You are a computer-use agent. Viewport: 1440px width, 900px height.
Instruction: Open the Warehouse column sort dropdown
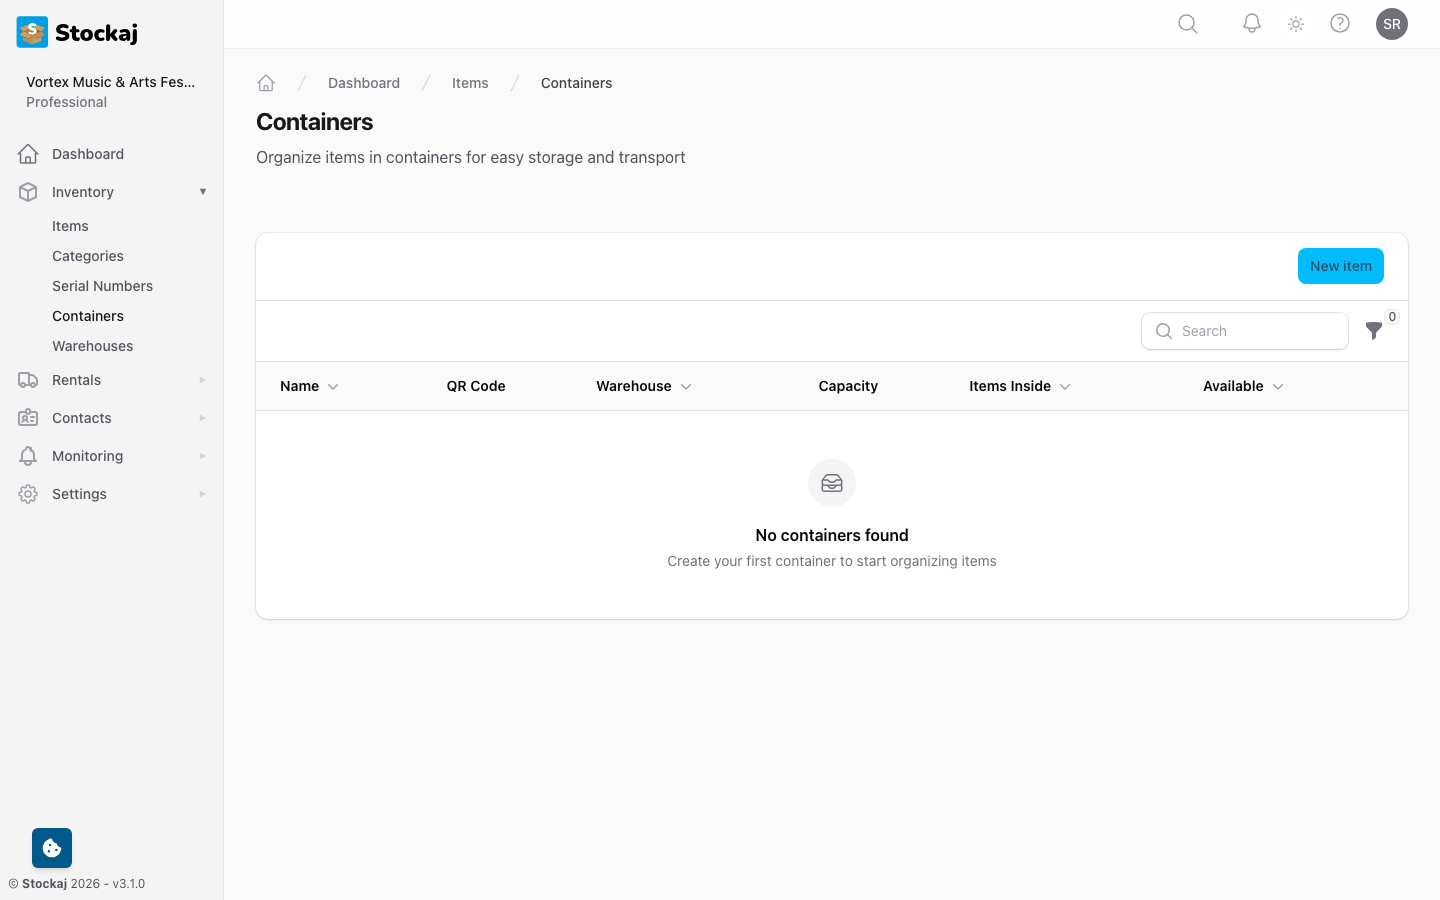686,386
